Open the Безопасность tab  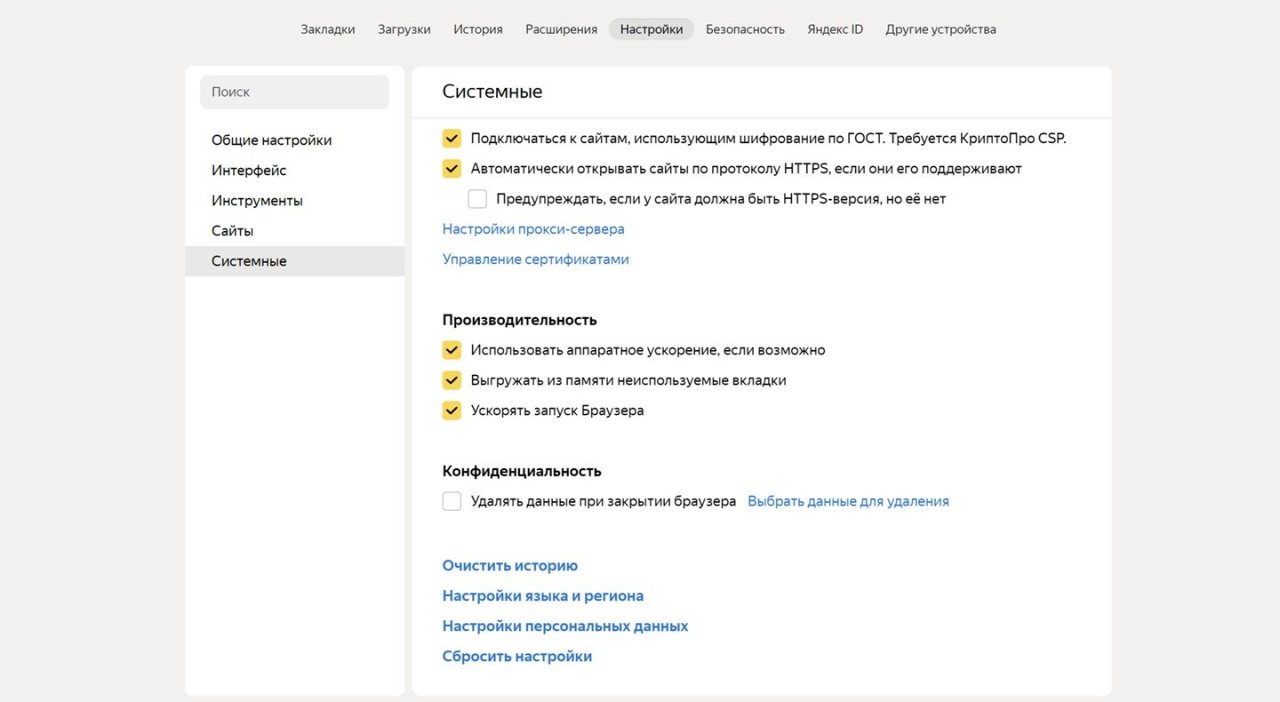[x=745, y=29]
